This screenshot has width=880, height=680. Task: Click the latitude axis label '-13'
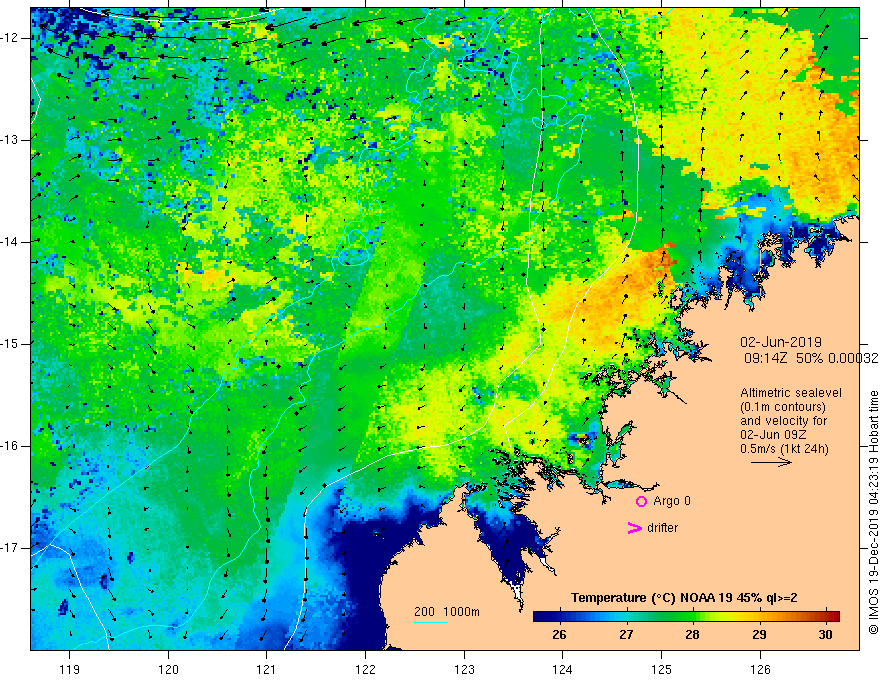[x=10, y=140]
